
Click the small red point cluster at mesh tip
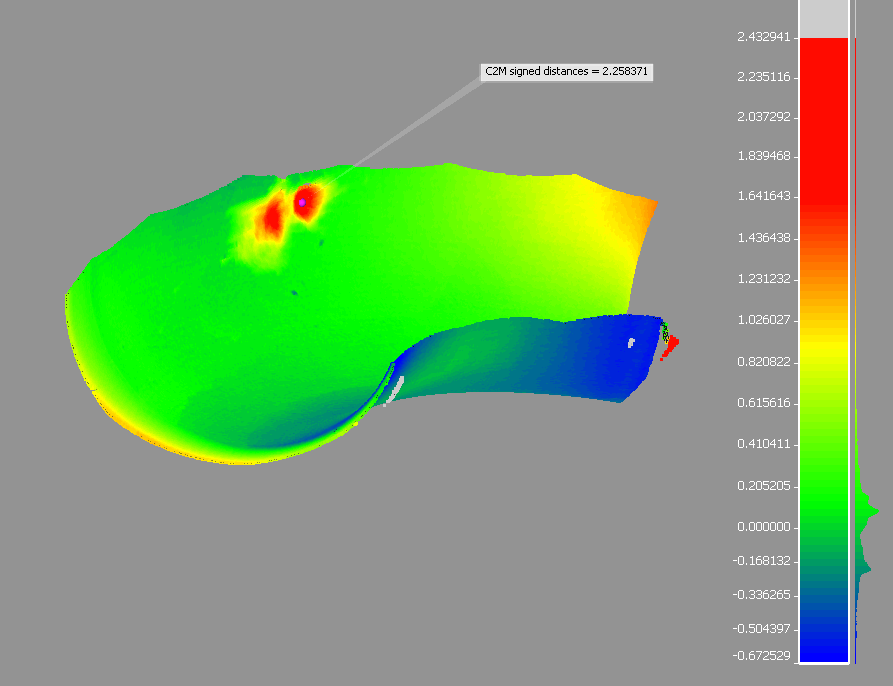670,346
